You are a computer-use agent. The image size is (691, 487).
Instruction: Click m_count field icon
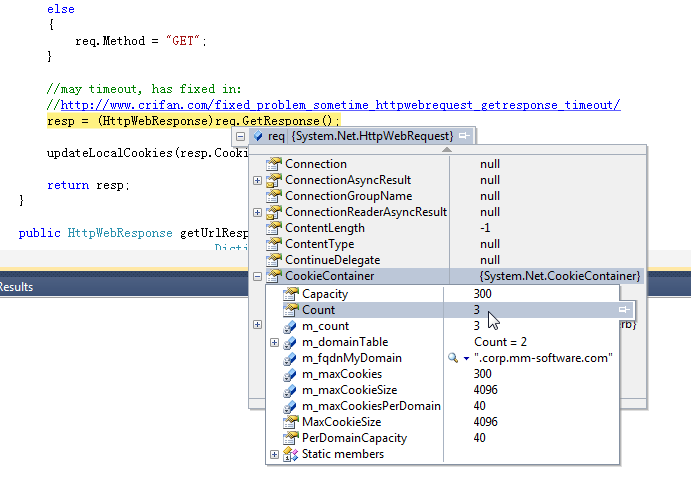290,327
